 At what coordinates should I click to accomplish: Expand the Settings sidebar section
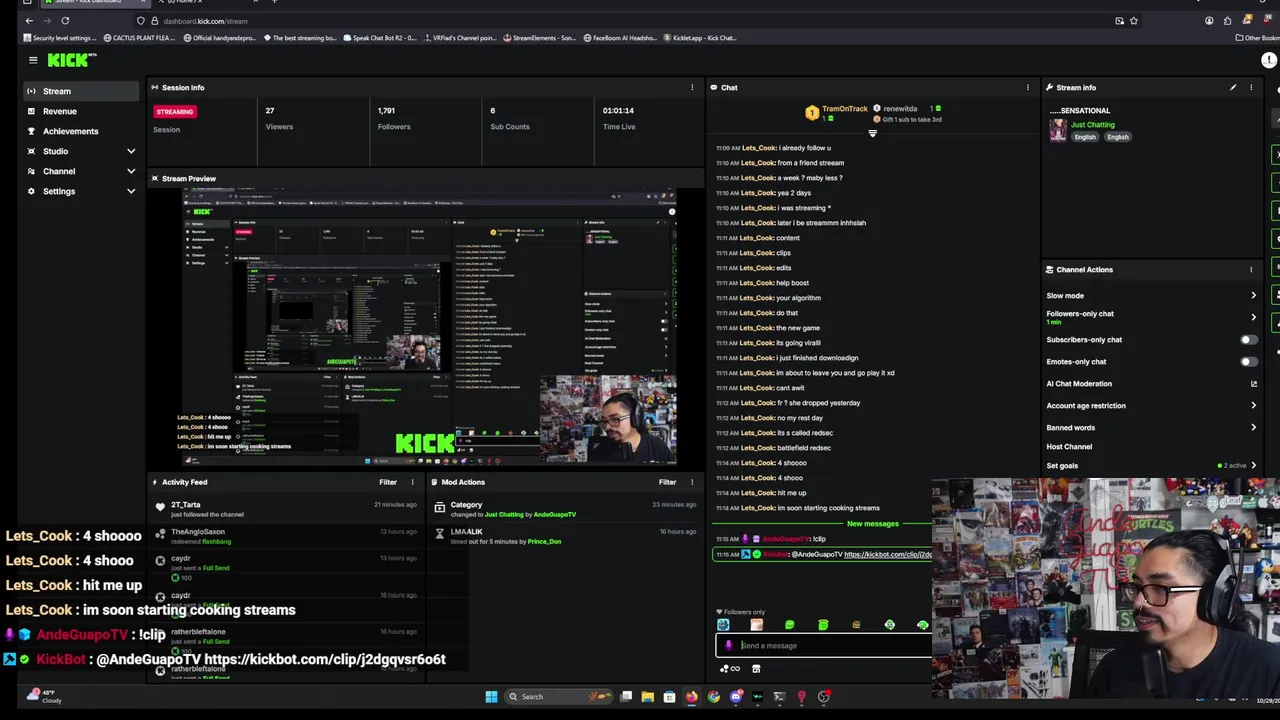pos(82,191)
